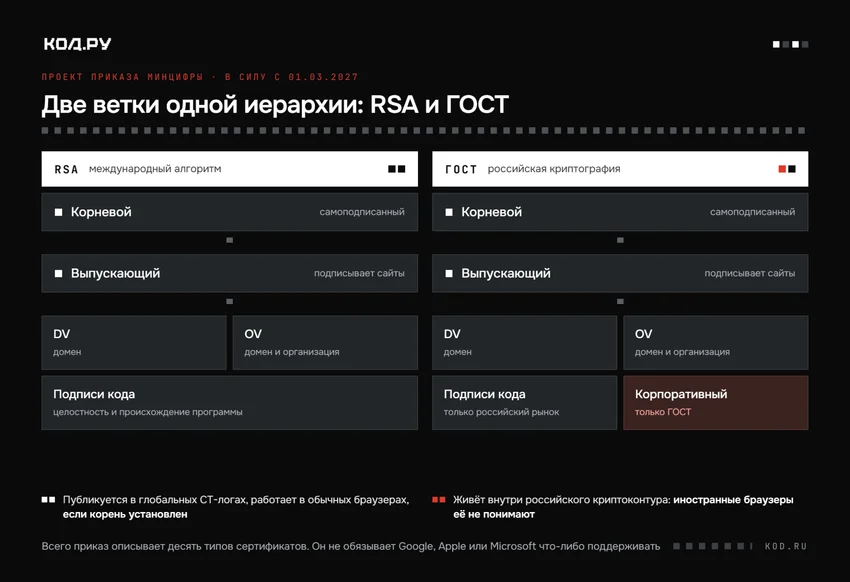Open the RSA Корневой certificate block

coord(229,212)
